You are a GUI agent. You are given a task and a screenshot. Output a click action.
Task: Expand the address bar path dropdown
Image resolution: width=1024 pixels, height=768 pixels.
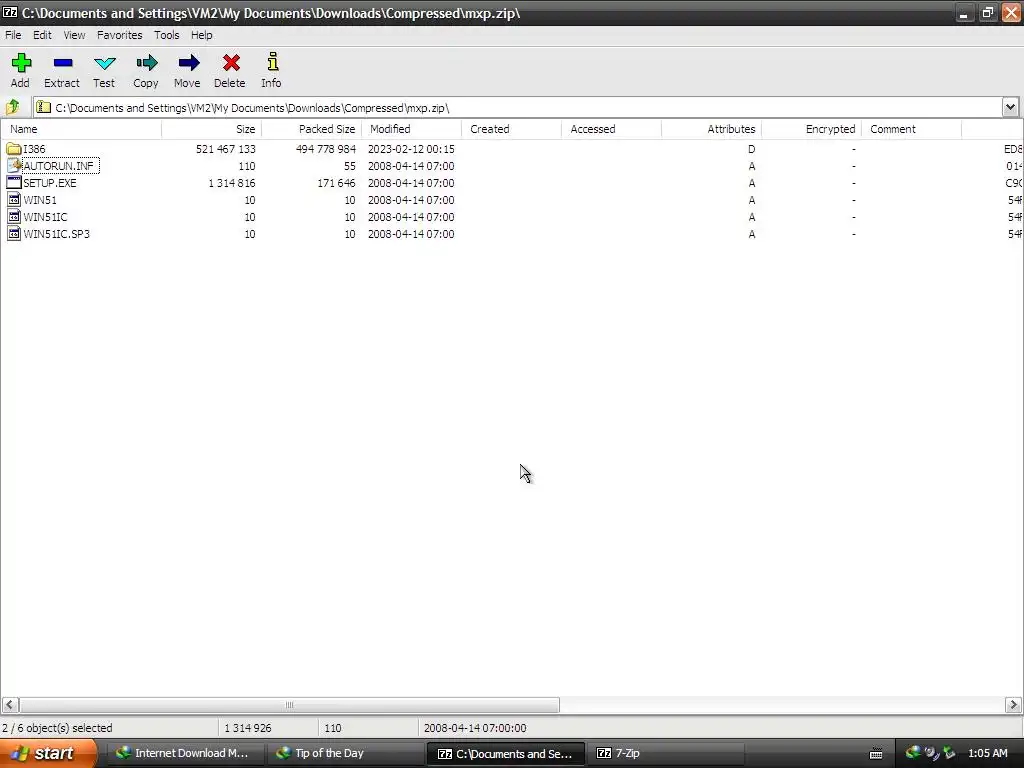pos(1010,107)
